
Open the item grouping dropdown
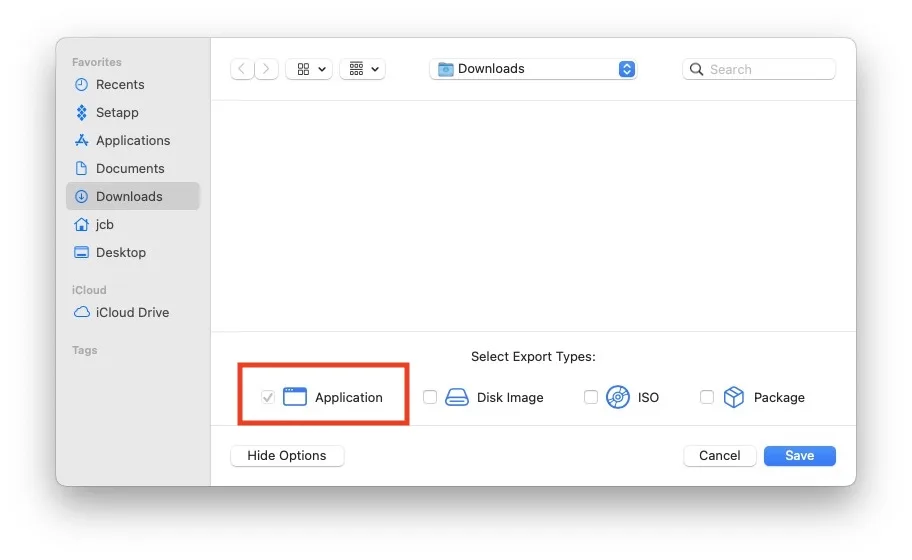362,69
